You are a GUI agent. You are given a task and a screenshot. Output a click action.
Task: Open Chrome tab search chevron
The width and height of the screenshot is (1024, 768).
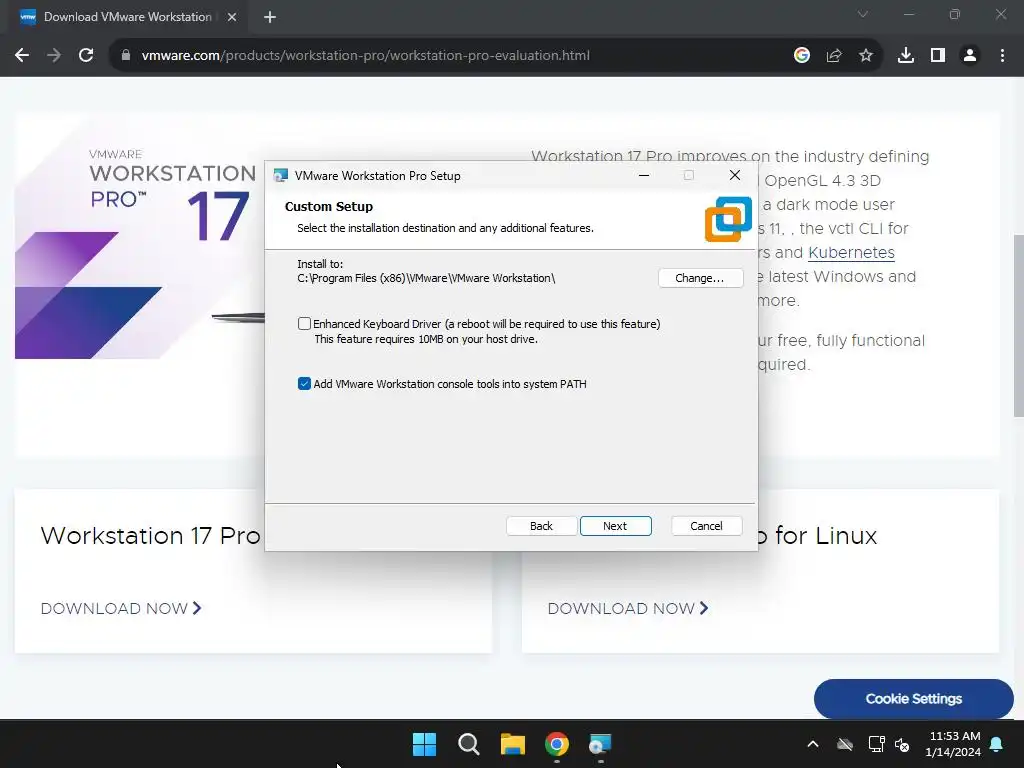(863, 14)
